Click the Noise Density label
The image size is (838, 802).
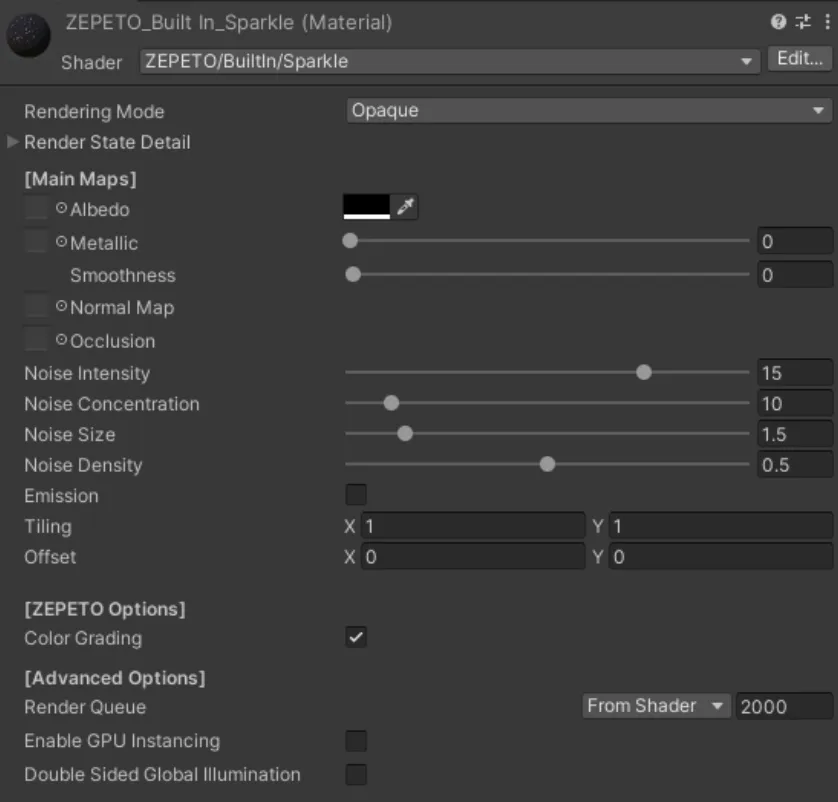(x=83, y=465)
